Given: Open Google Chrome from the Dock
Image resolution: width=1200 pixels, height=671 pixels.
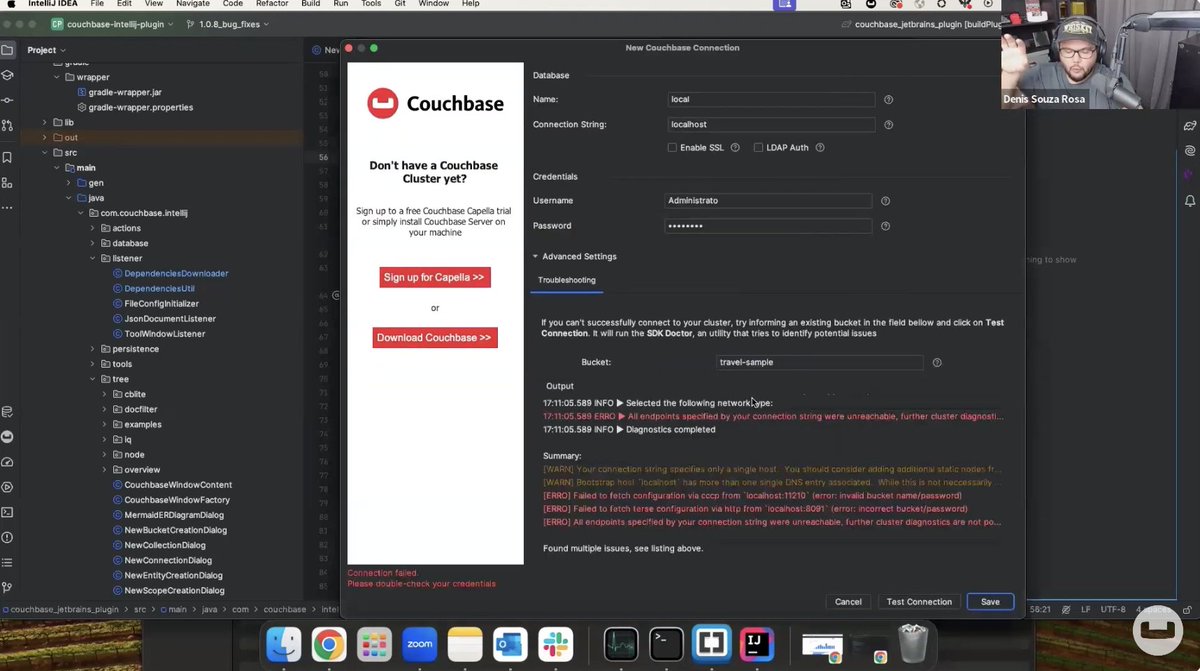Looking at the screenshot, I should coord(329,644).
